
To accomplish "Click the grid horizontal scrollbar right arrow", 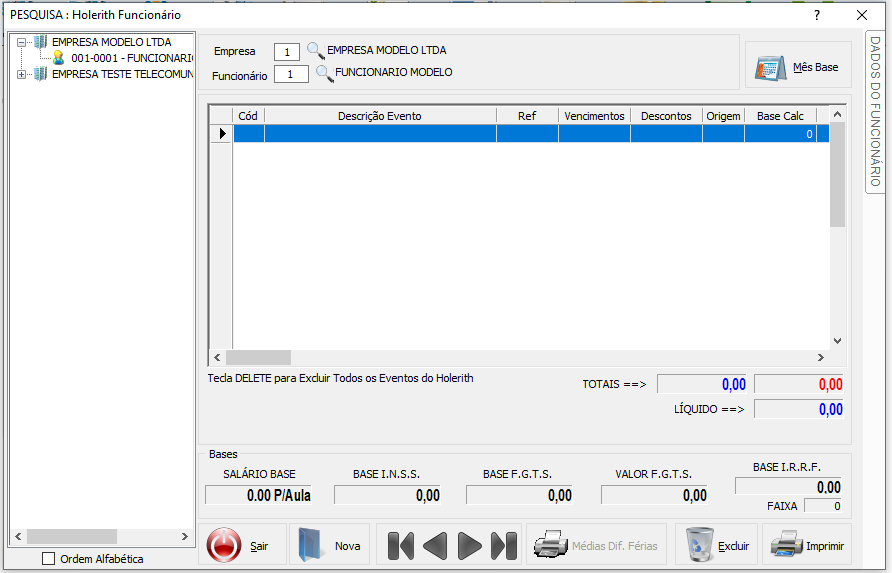I will (821, 357).
